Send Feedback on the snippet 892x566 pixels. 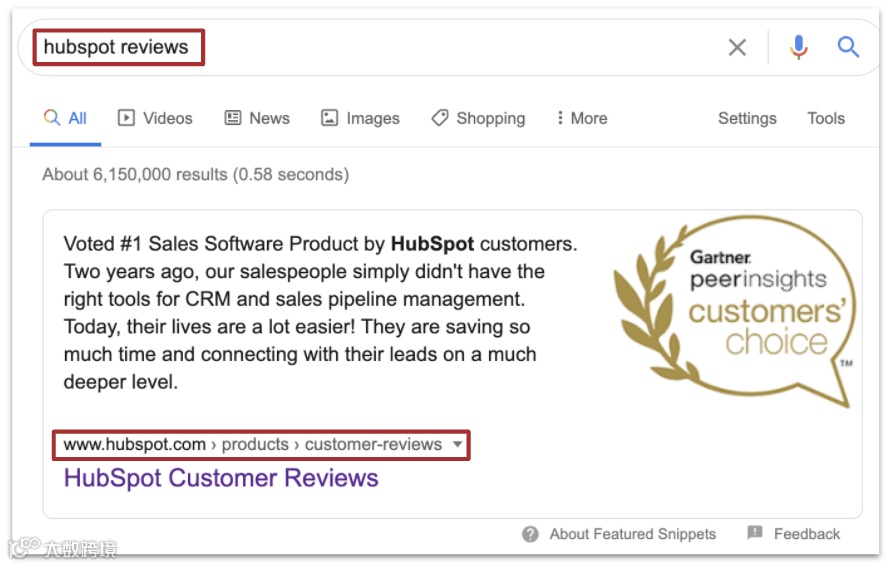click(807, 534)
